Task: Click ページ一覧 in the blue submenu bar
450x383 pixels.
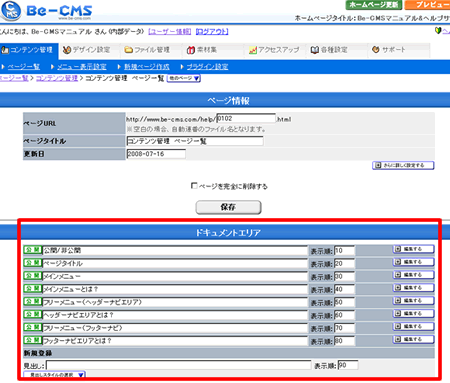Action: 23,67
